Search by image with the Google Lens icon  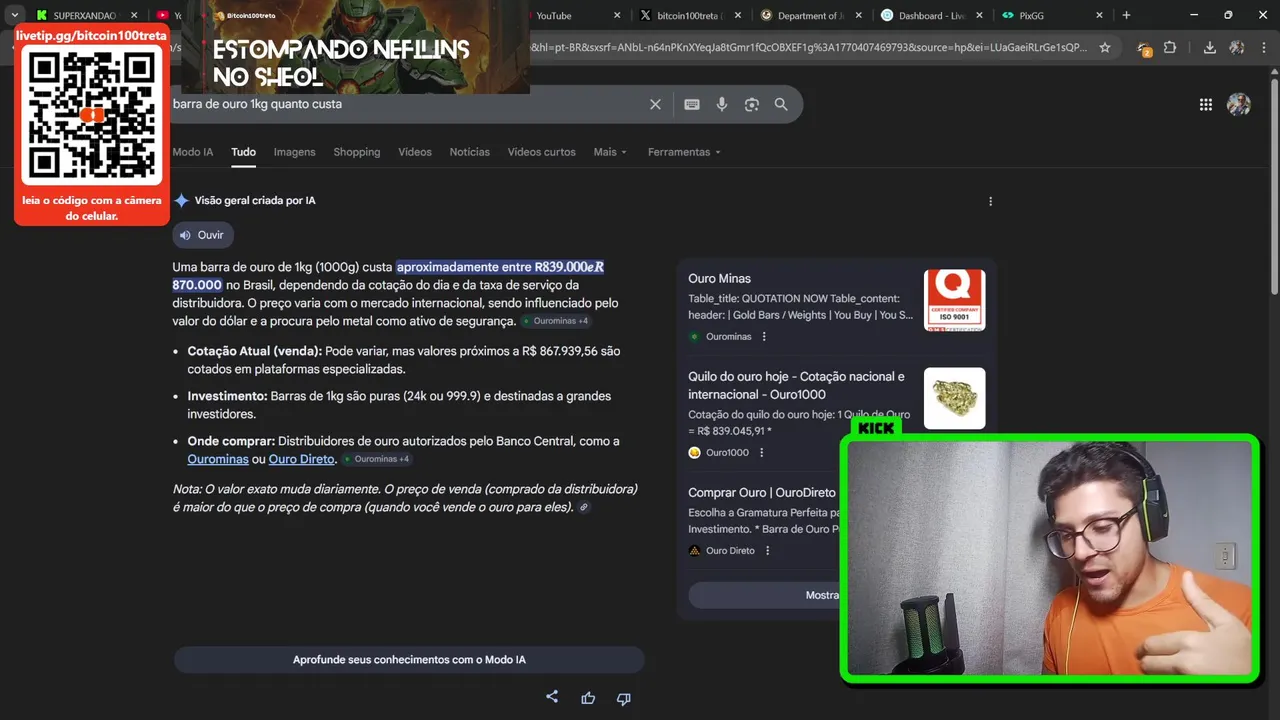(x=751, y=104)
